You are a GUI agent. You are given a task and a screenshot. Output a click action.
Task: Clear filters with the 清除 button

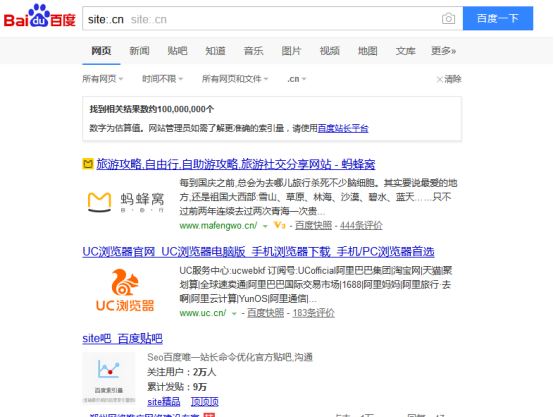[449, 79]
